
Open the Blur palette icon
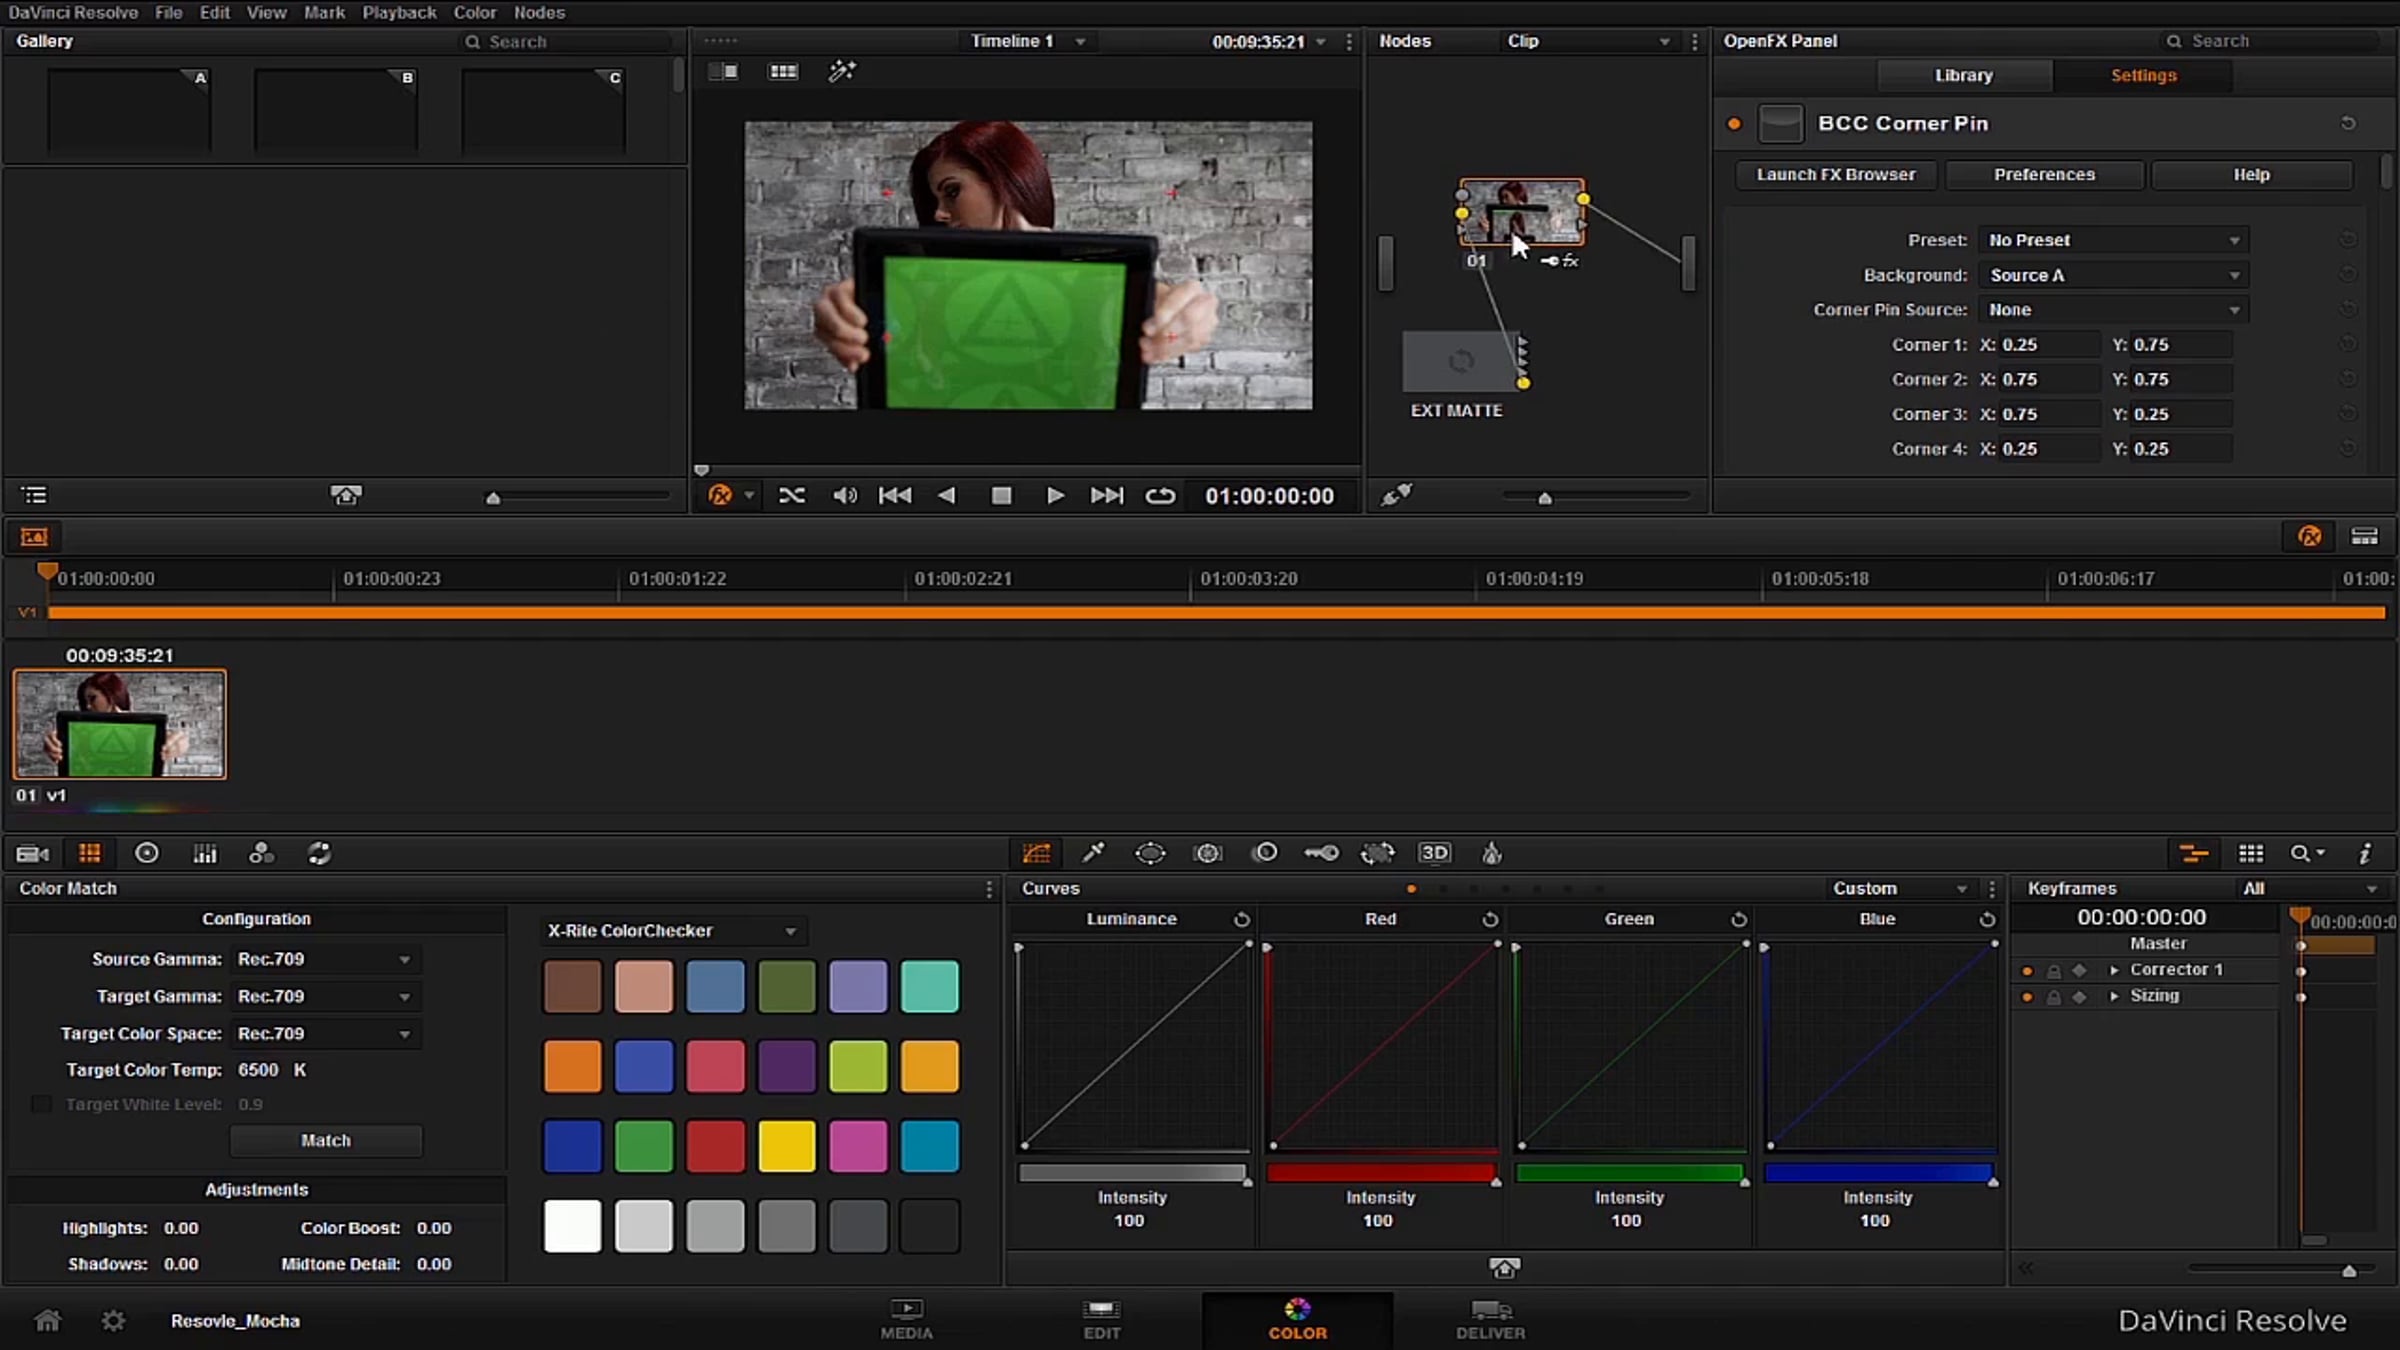click(1265, 853)
